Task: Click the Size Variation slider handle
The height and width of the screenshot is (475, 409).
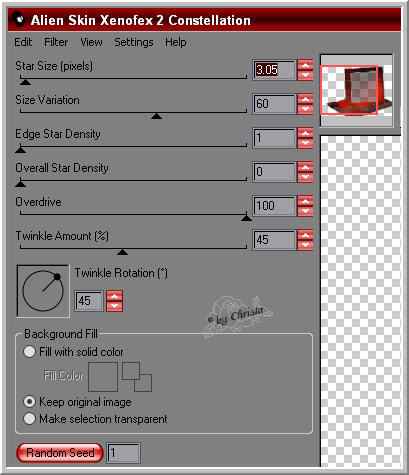Action: click(156, 116)
